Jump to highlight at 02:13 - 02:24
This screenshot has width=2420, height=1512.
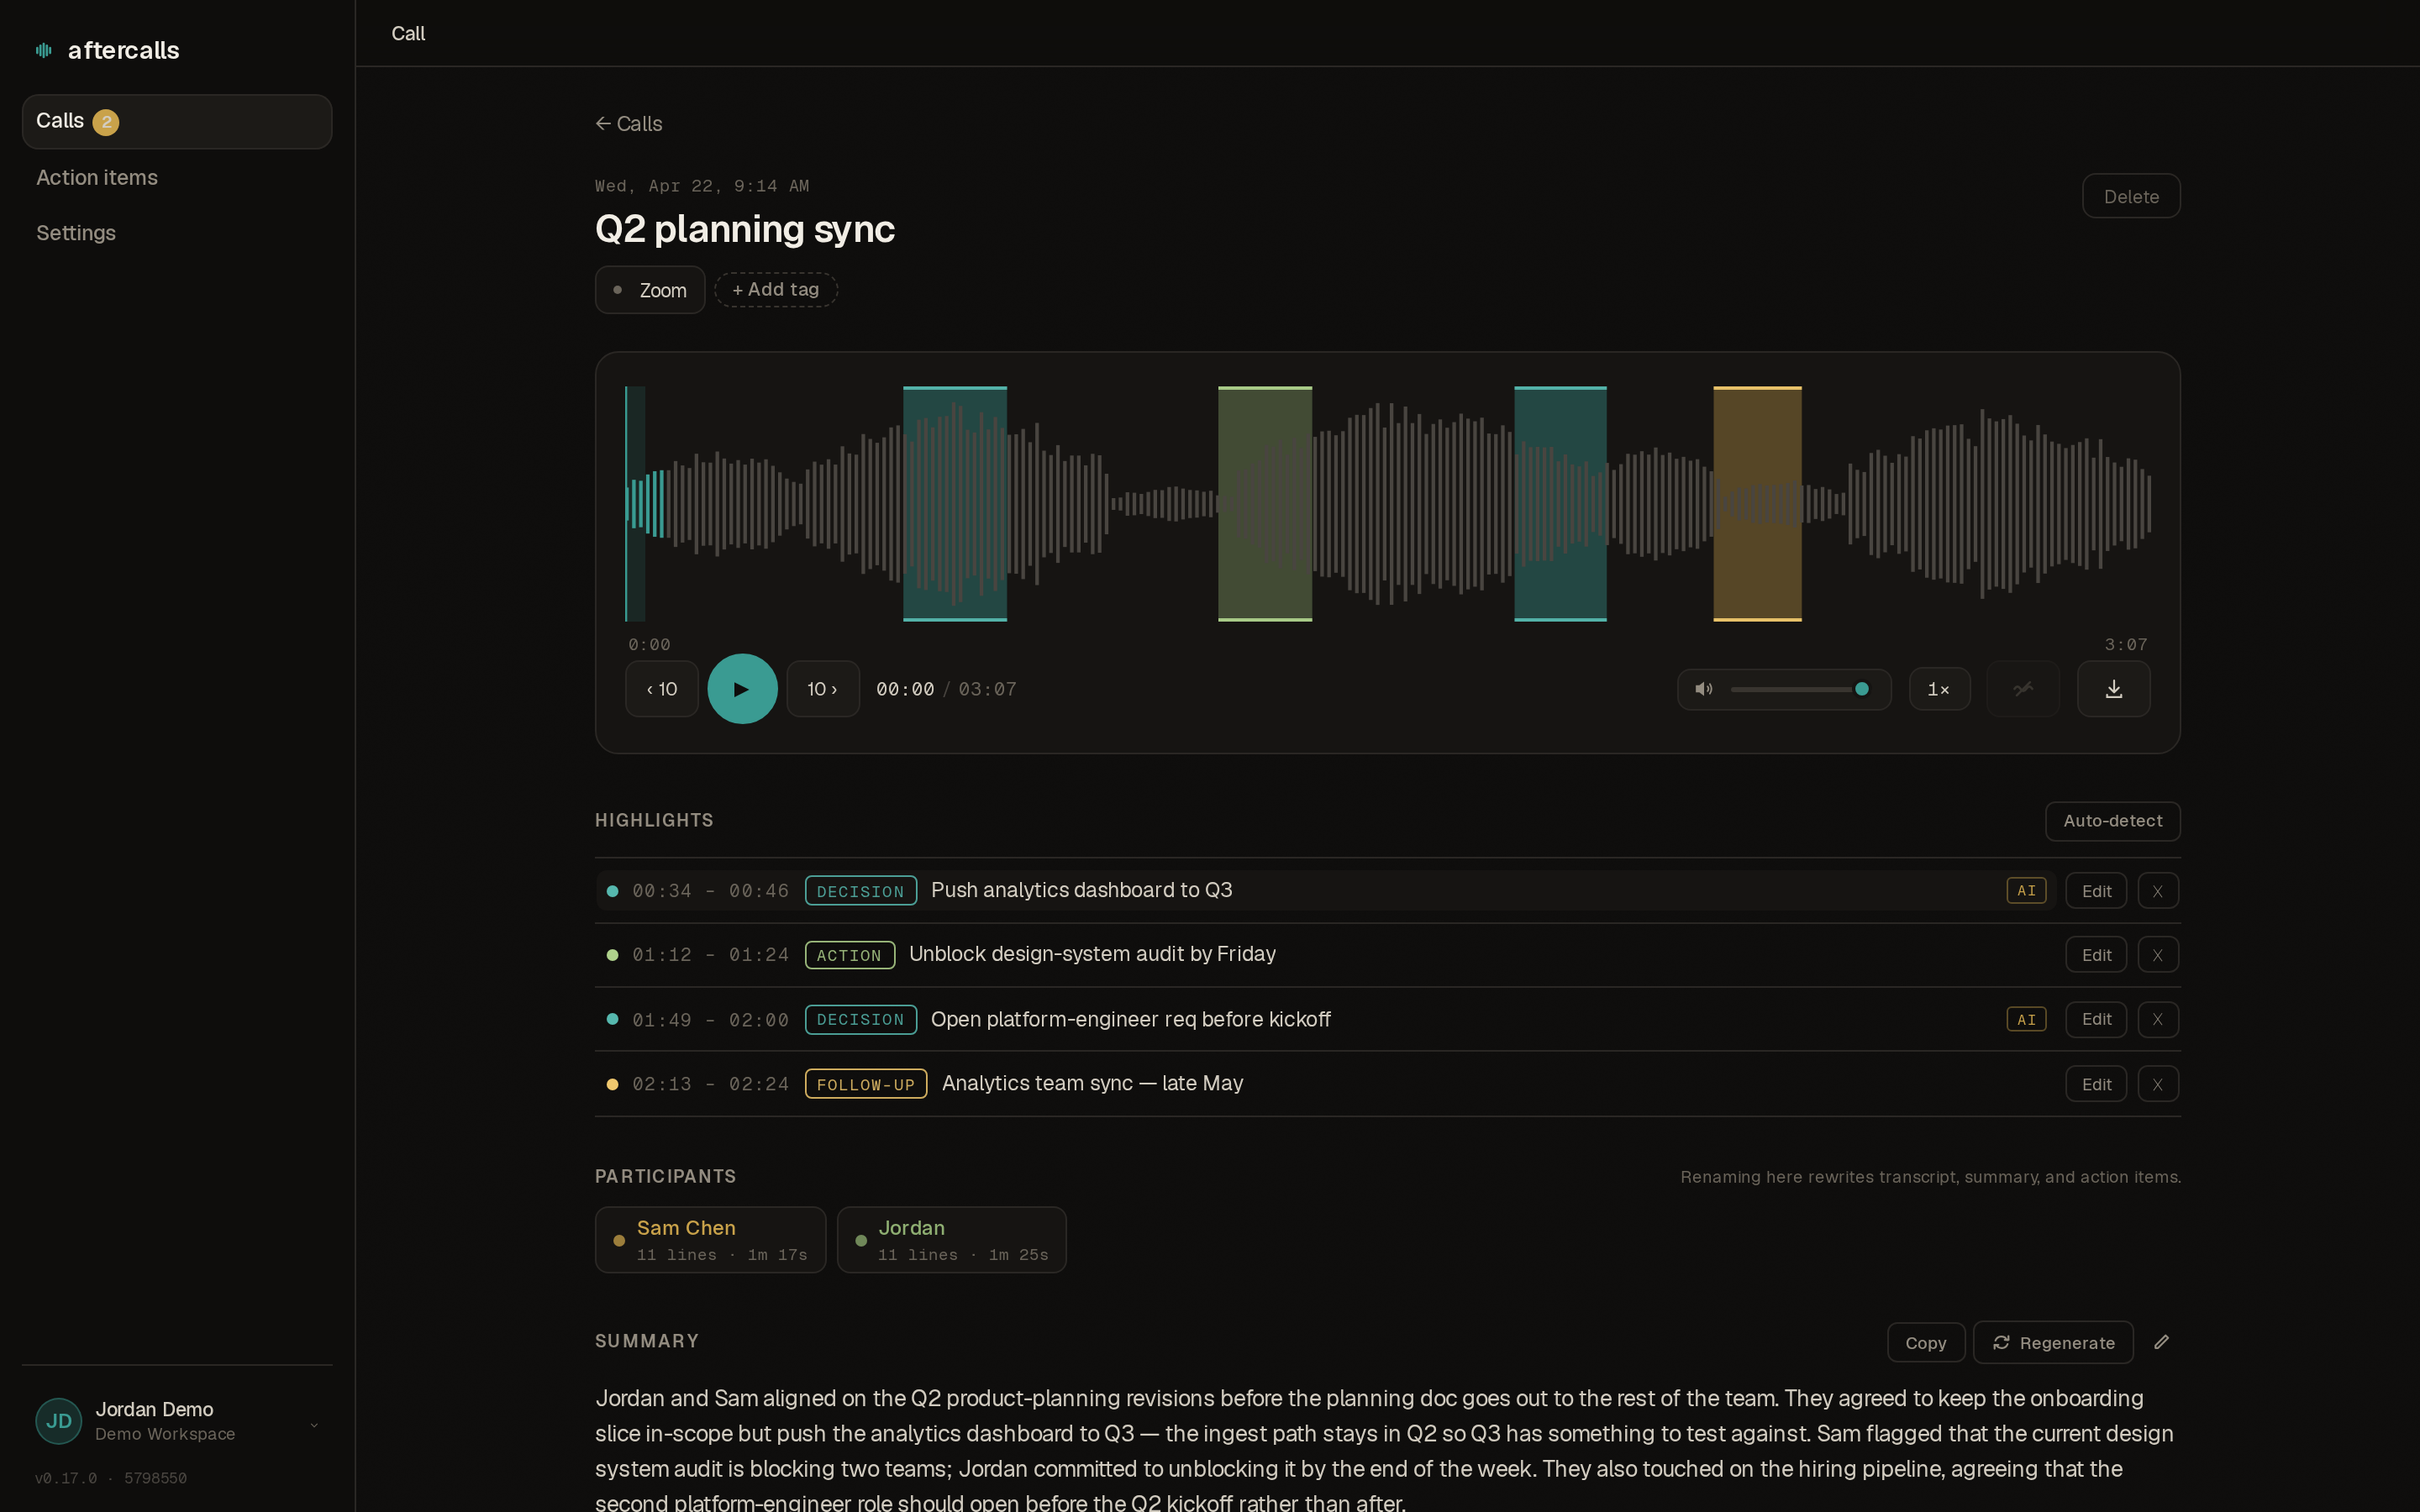(x=710, y=1084)
